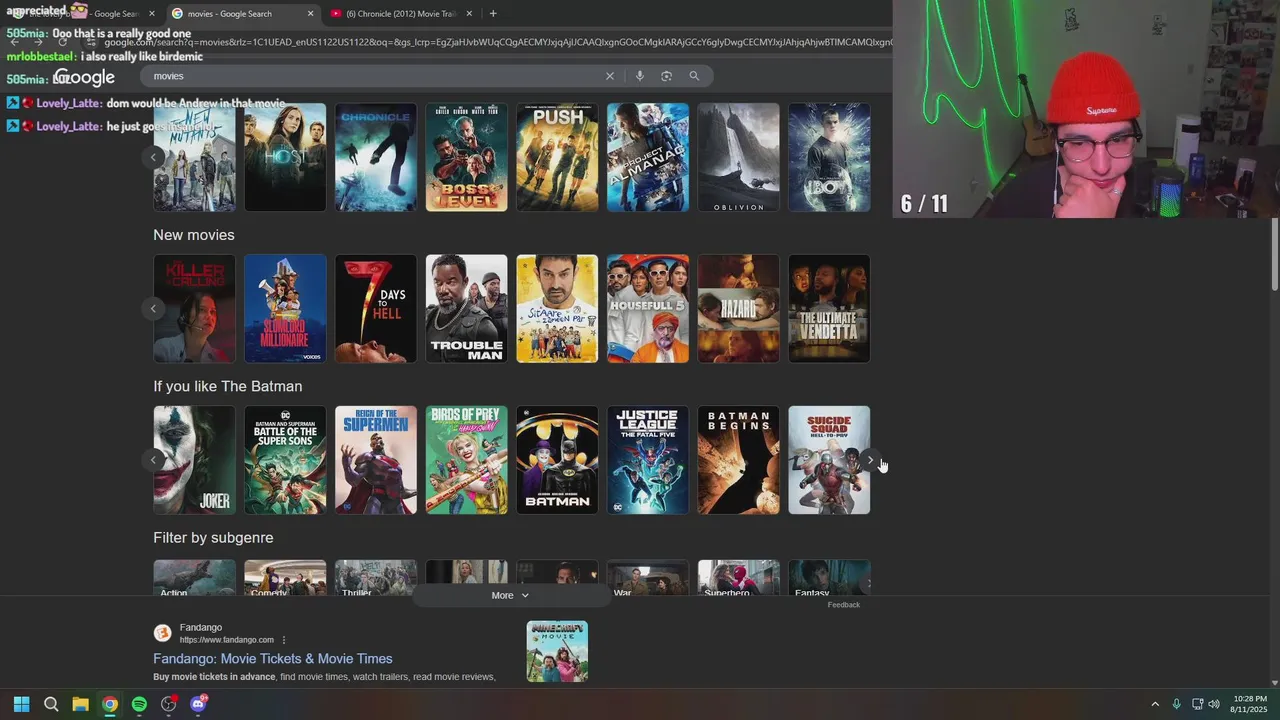Show hidden tray icons chevron
Image resolution: width=1280 pixels, height=720 pixels.
coord(1155,704)
